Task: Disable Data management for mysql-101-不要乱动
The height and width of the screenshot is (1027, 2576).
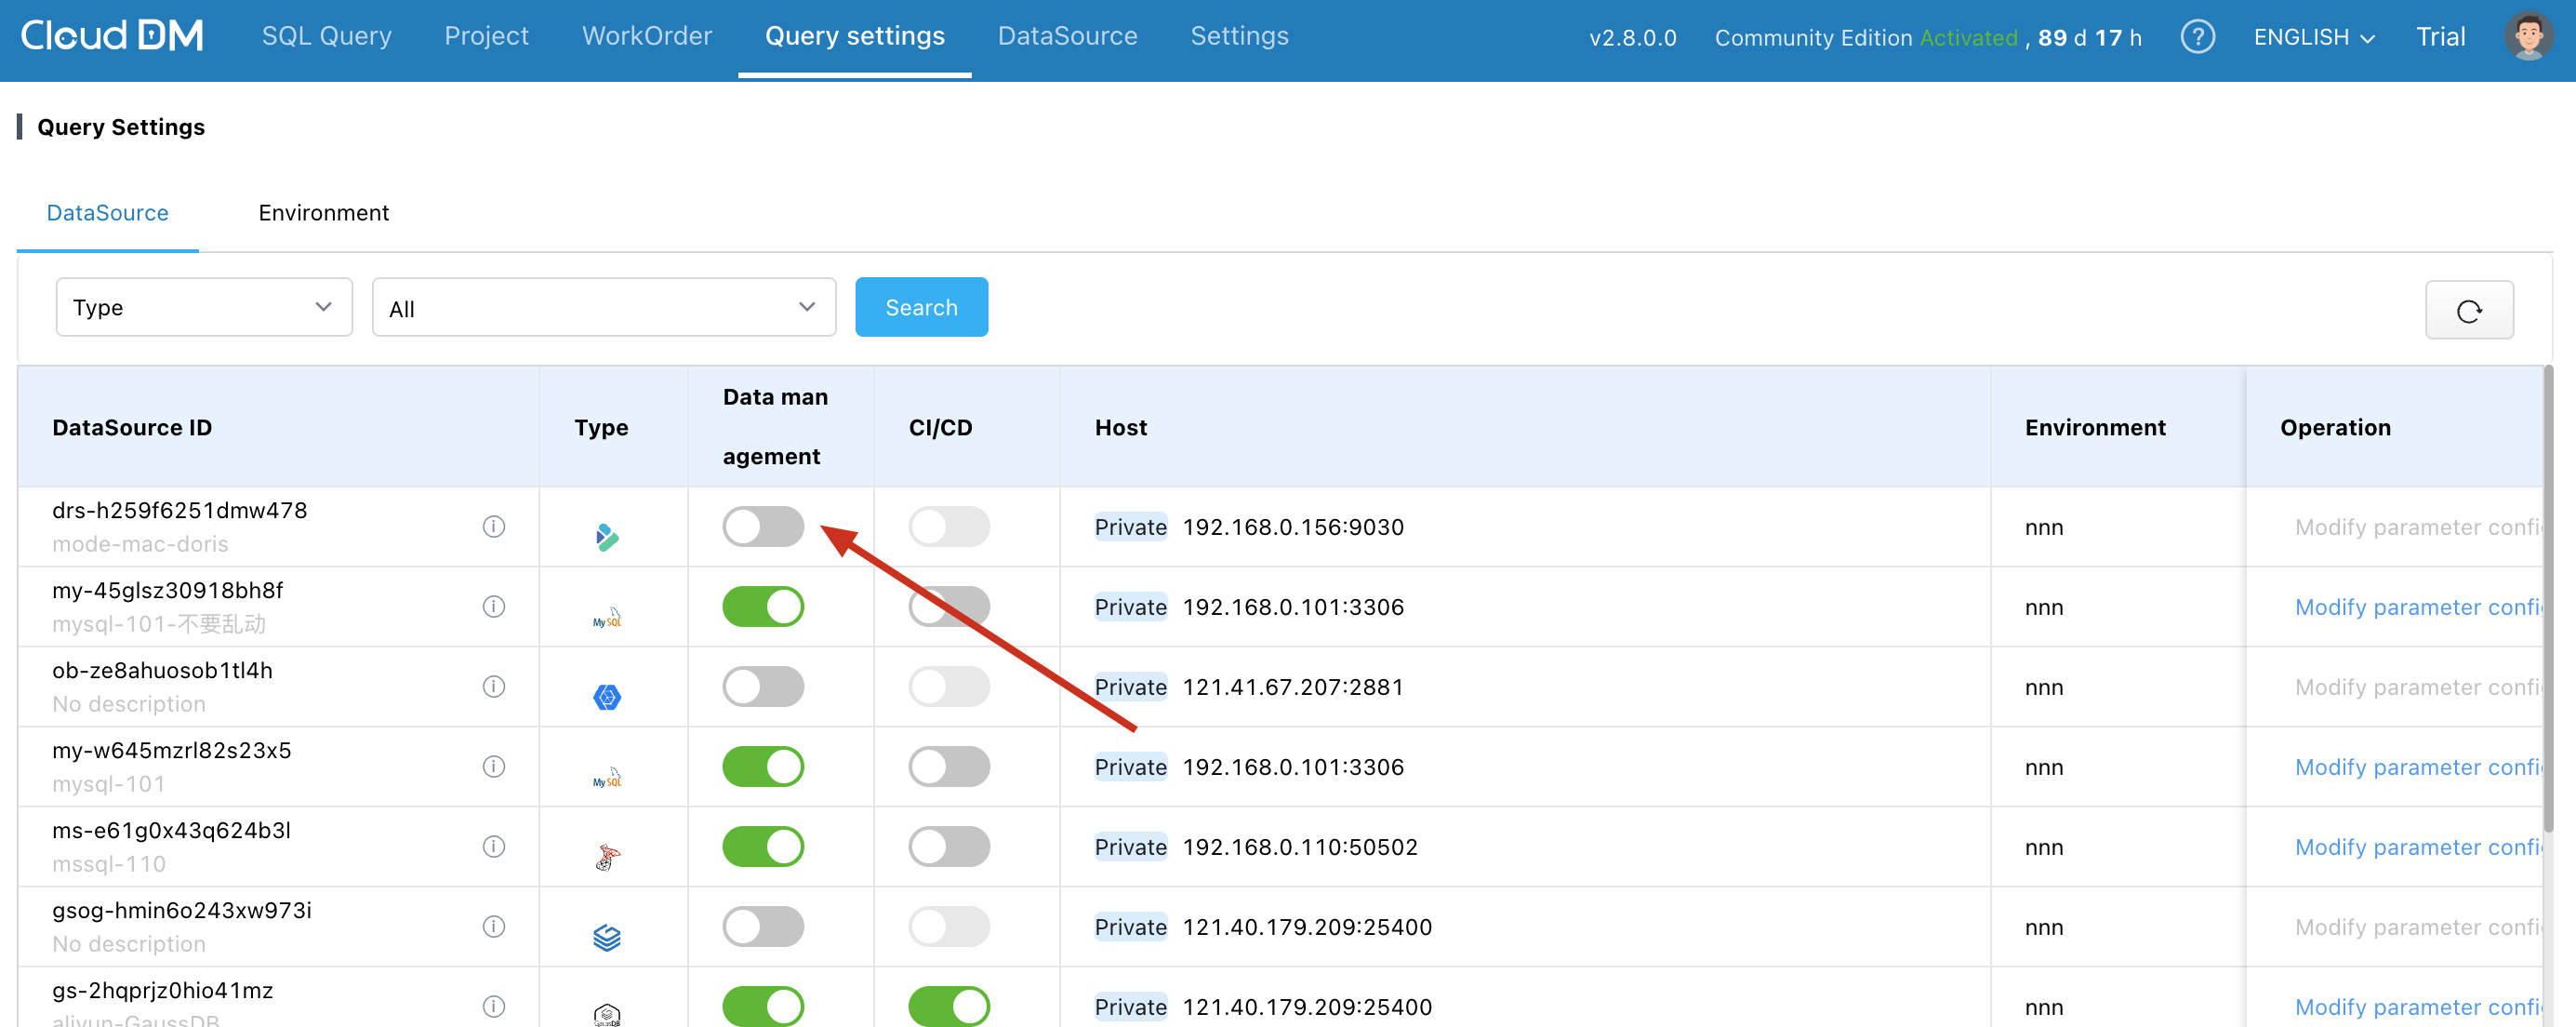Action: pyautogui.click(x=763, y=606)
